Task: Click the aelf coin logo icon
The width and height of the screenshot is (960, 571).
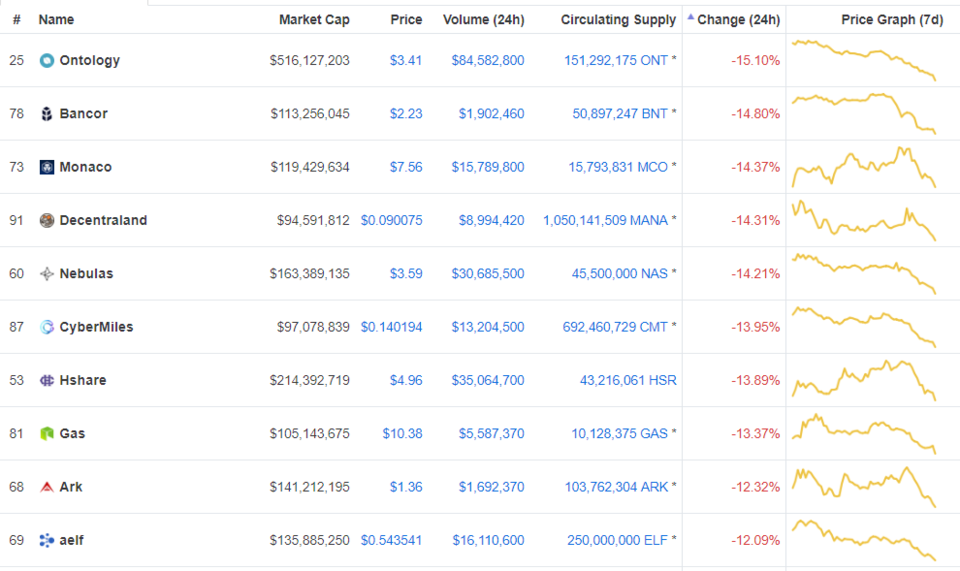Action: [x=47, y=540]
